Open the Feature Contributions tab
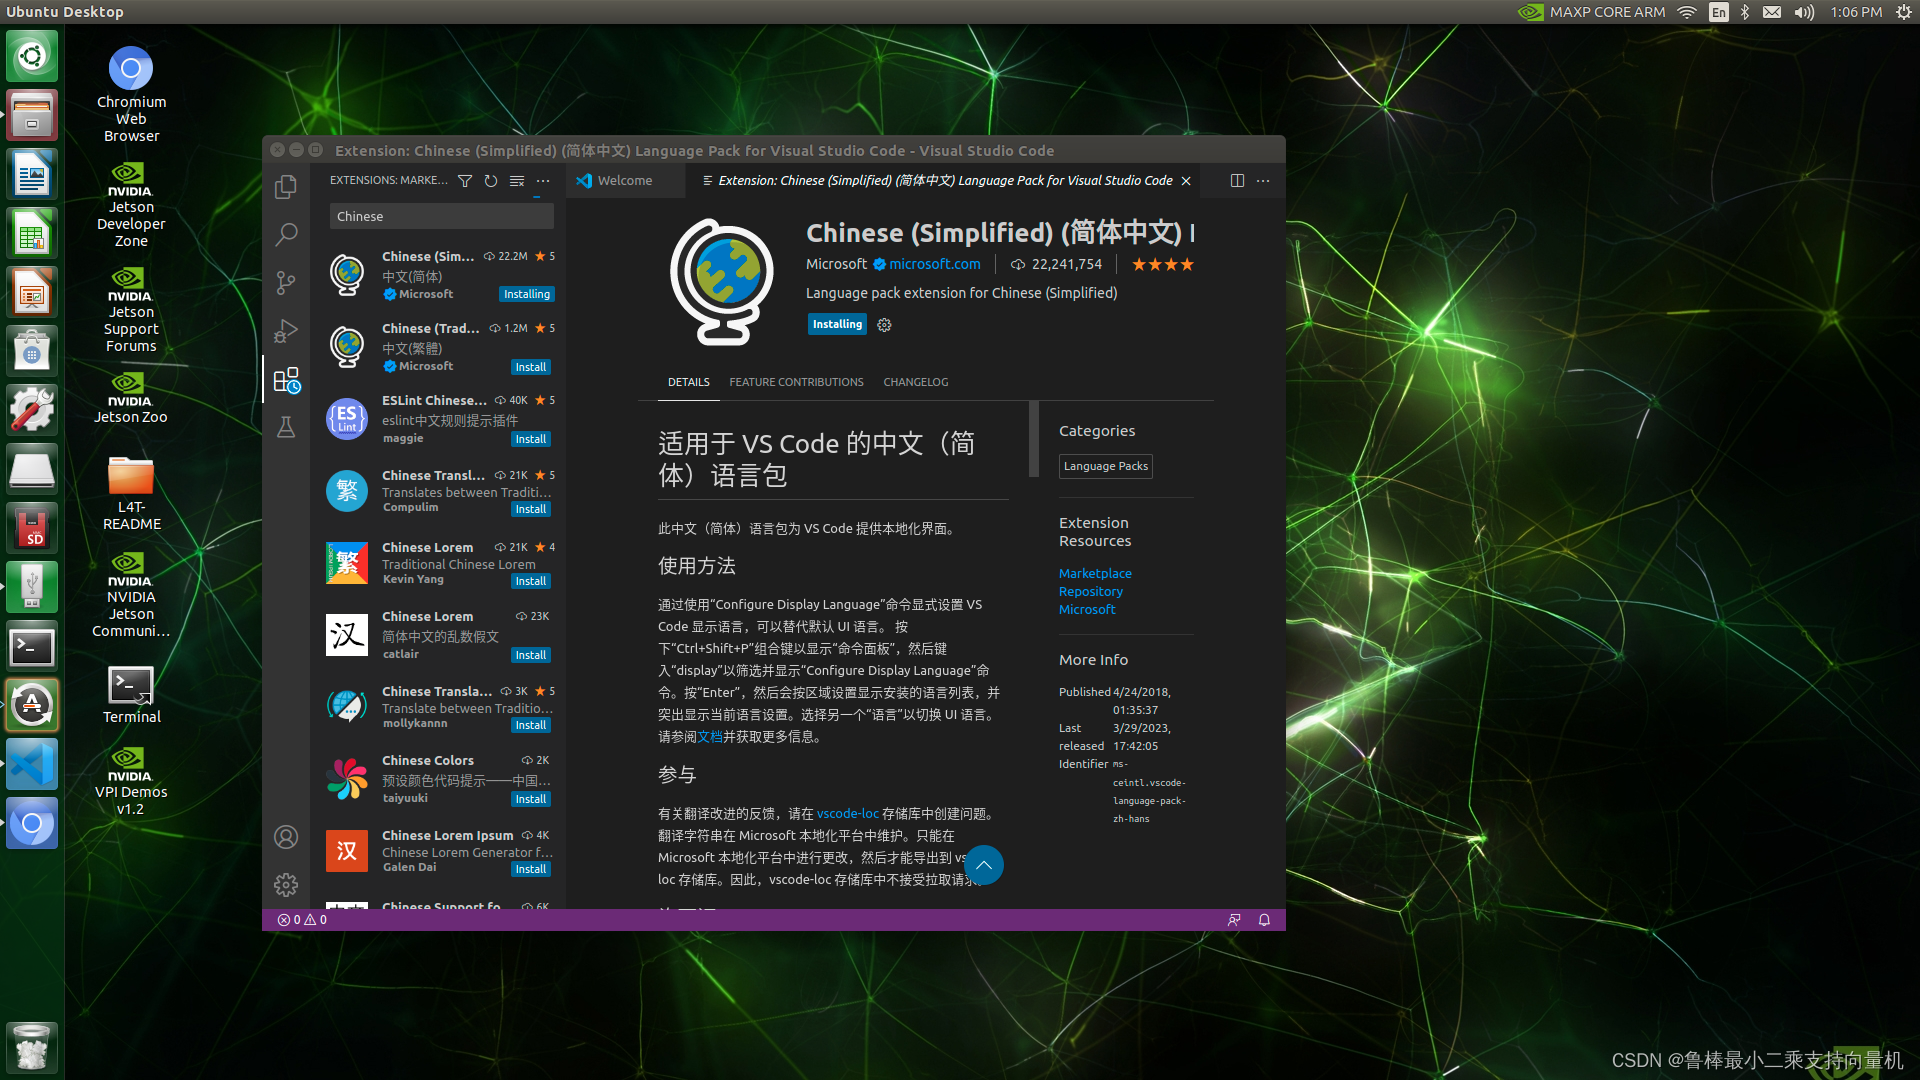Image resolution: width=1920 pixels, height=1080 pixels. [796, 382]
